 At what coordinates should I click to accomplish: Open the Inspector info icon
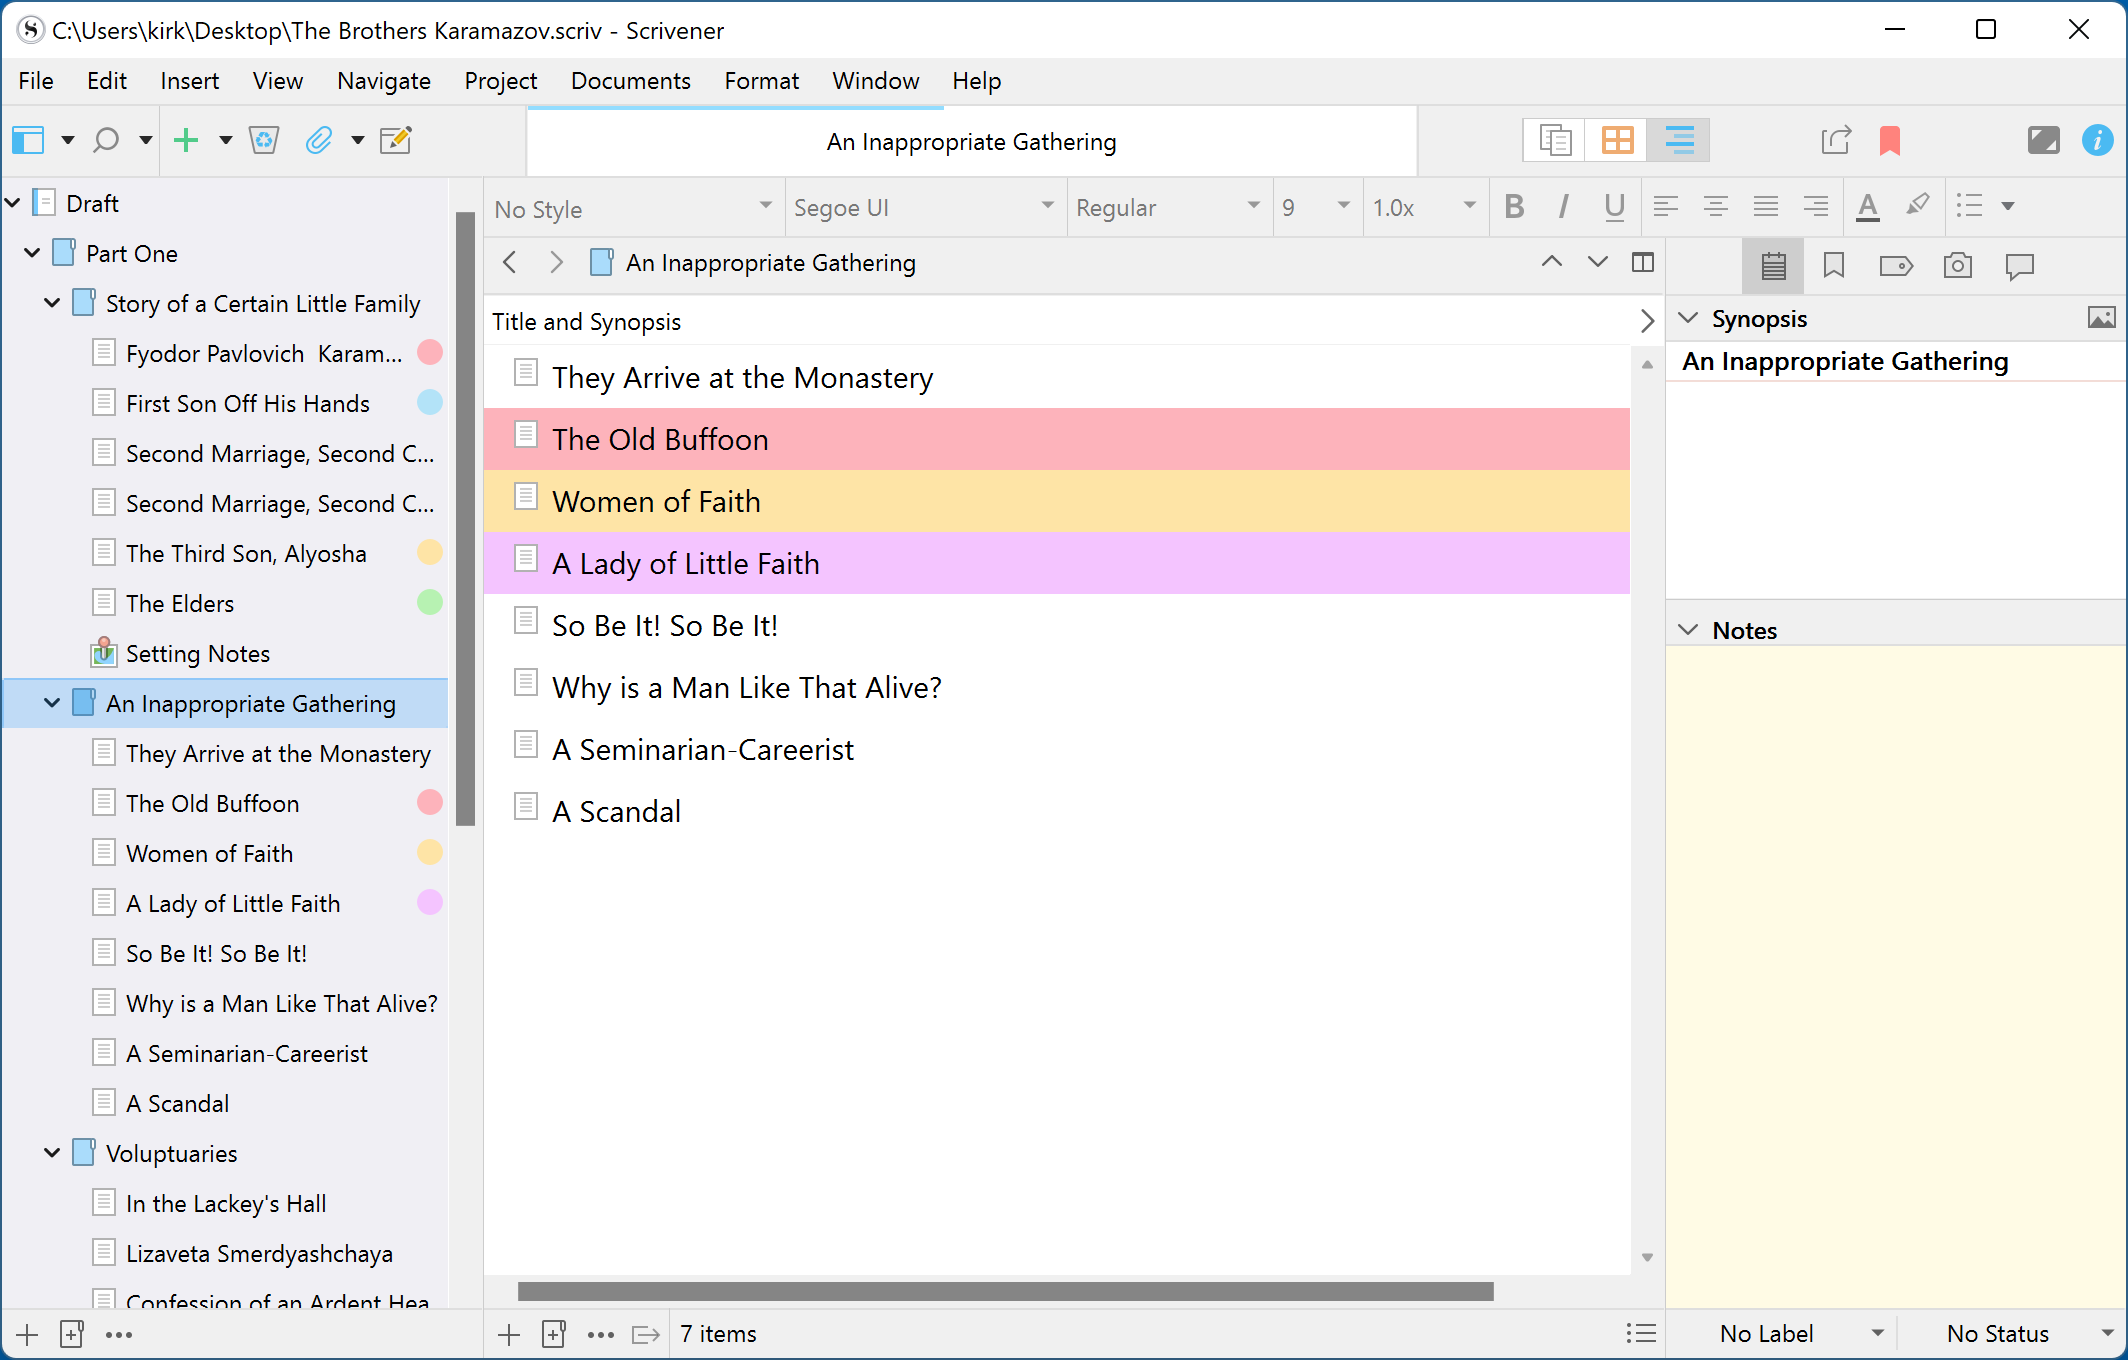[x=2097, y=140]
